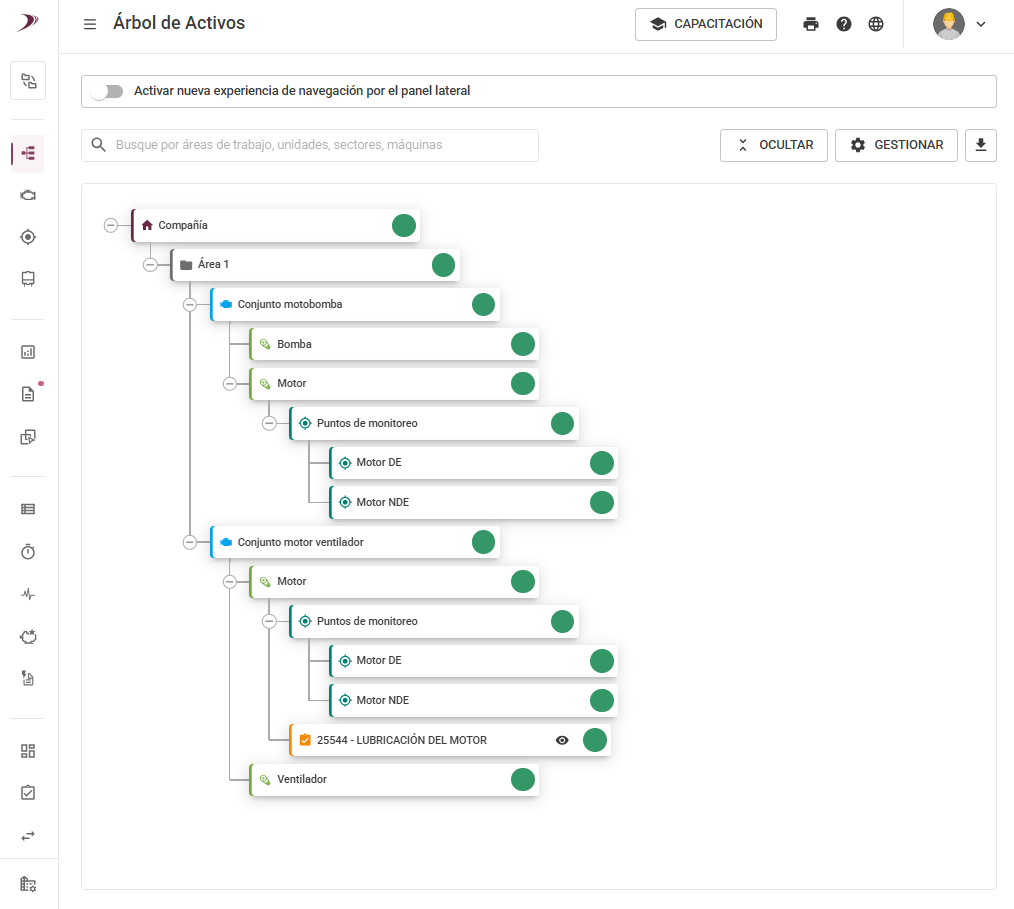
Task: Click the asset search input field
Action: click(x=310, y=145)
